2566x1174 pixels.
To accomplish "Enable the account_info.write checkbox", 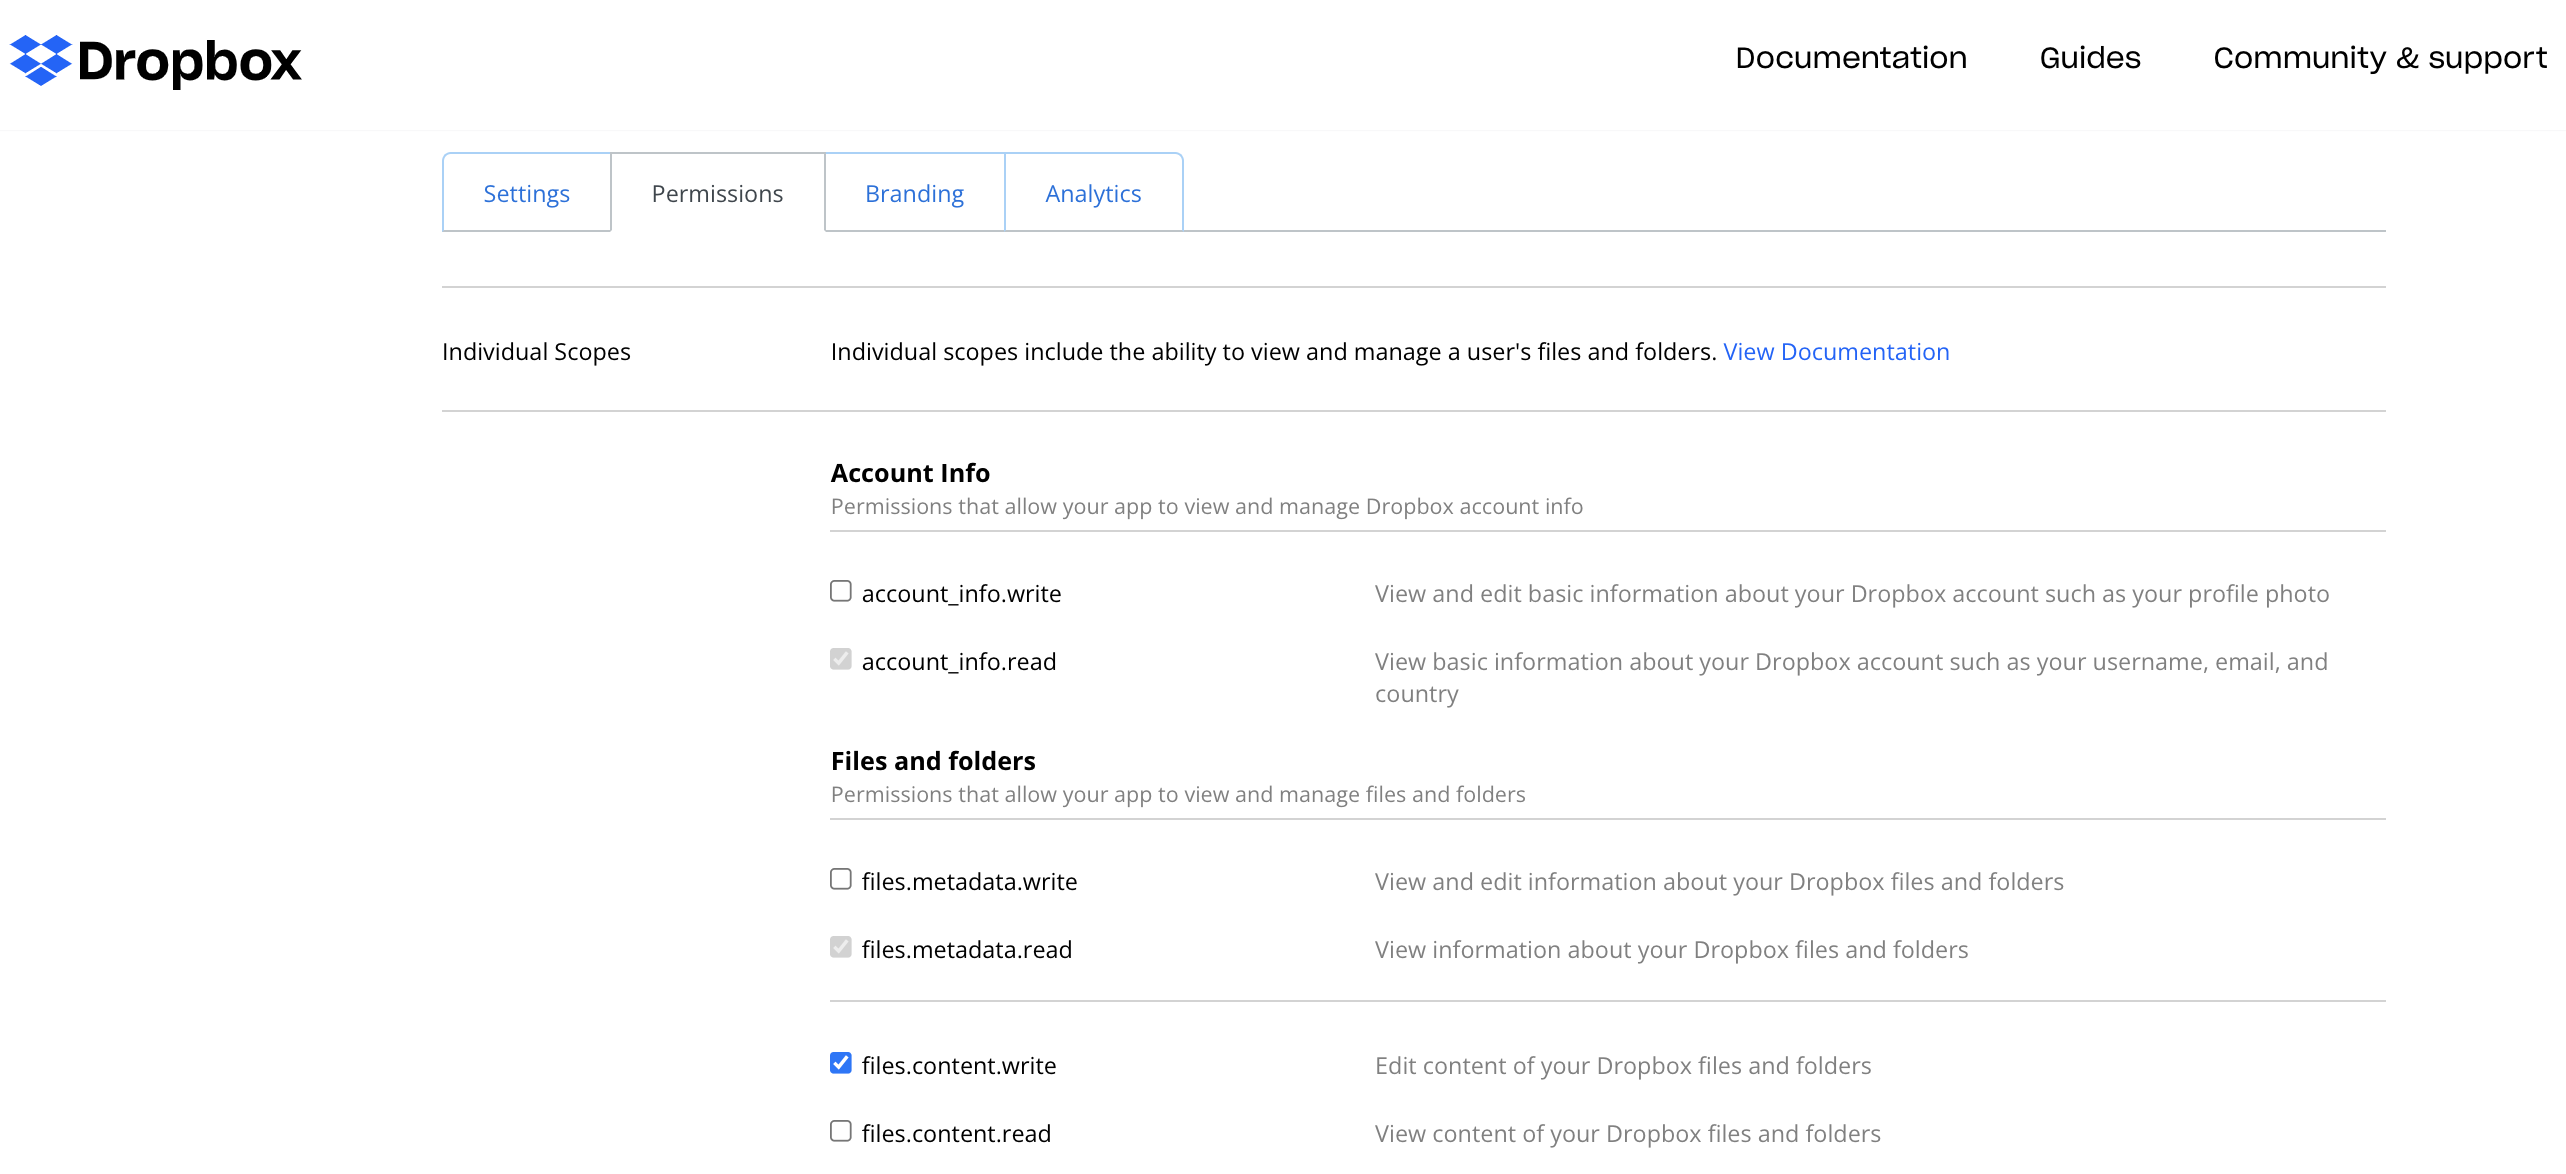I will (x=841, y=591).
